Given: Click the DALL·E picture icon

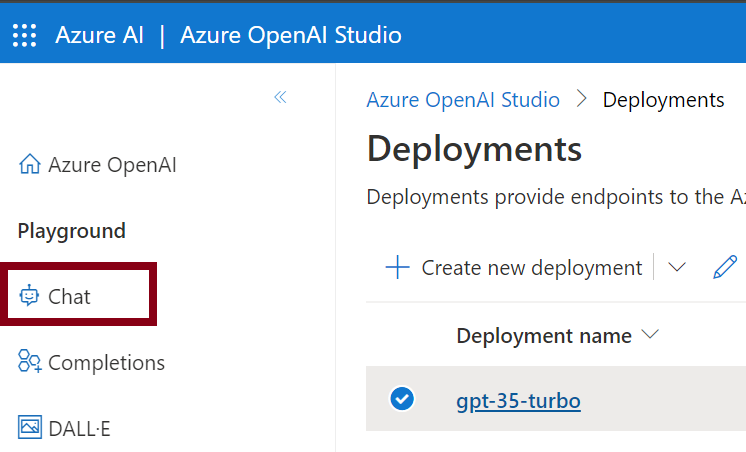Looking at the screenshot, I should click(30, 428).
